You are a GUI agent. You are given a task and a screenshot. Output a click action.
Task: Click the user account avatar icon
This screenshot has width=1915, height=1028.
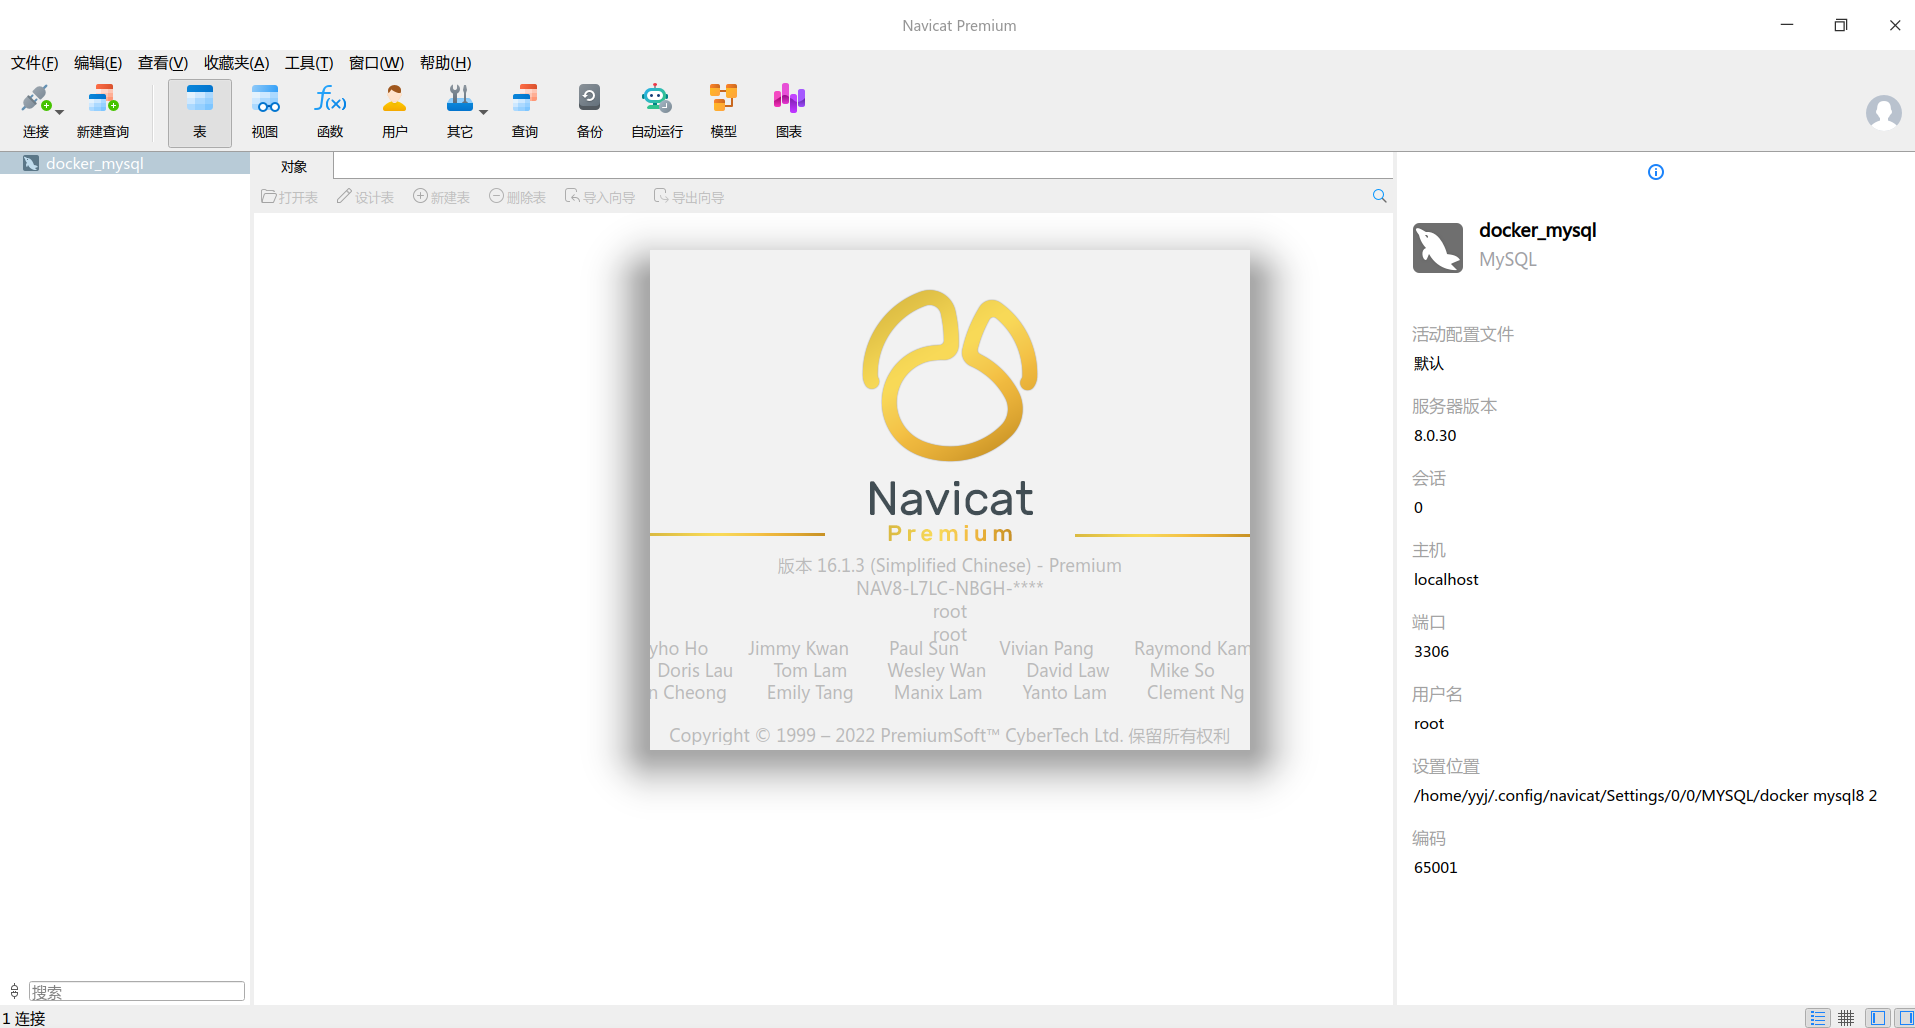[x=1883, y=112]
